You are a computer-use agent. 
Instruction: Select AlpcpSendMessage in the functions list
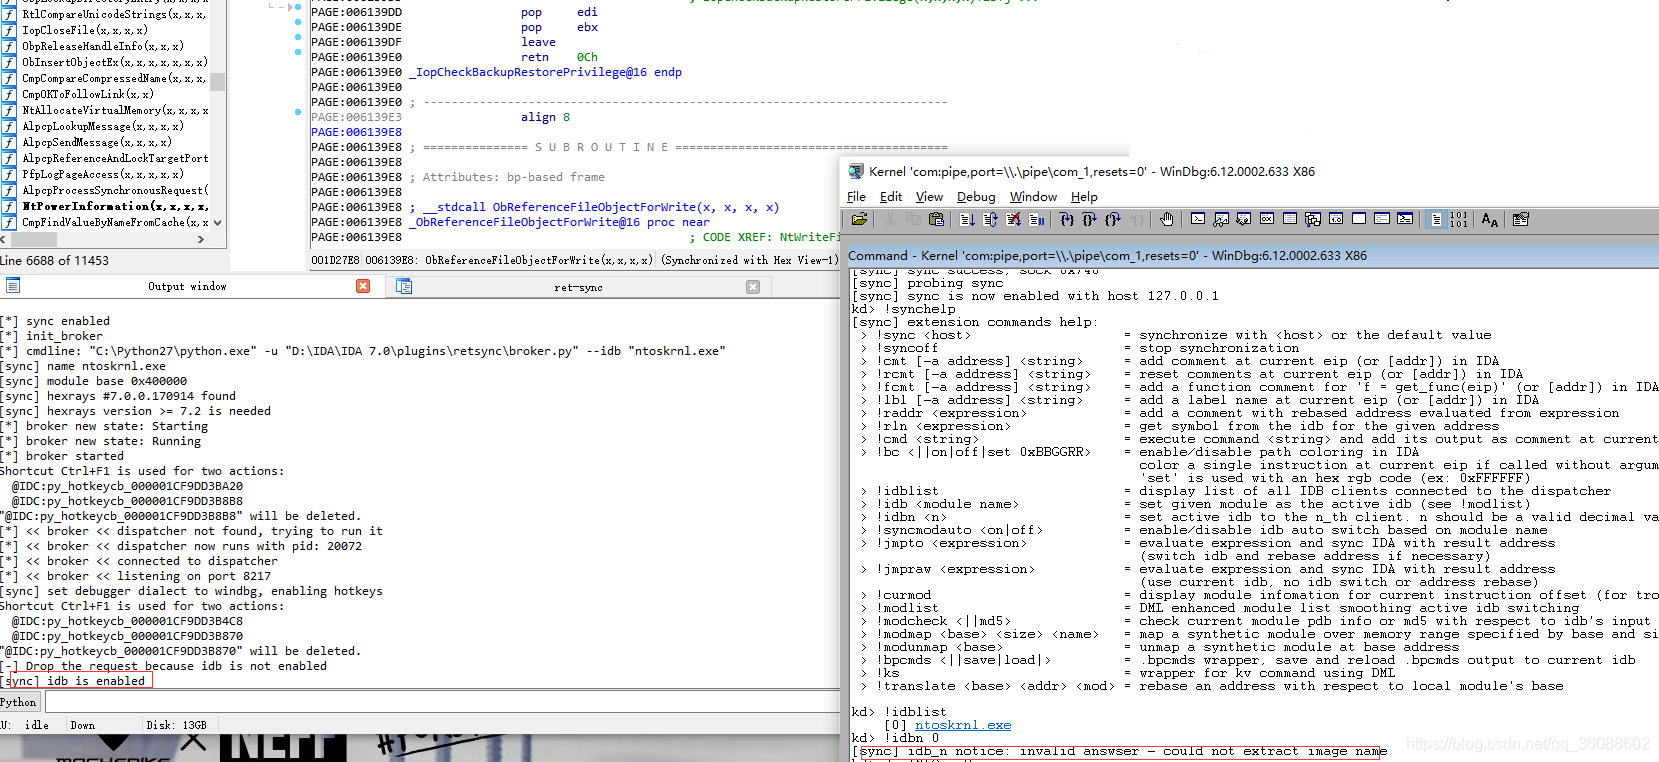tap(97, 142)
